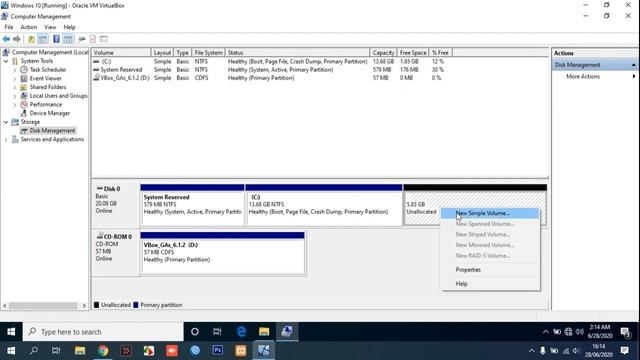The image size is (640, 360).
Task: Click the last toolbar icon showing window layout
Action: (104, 39)
